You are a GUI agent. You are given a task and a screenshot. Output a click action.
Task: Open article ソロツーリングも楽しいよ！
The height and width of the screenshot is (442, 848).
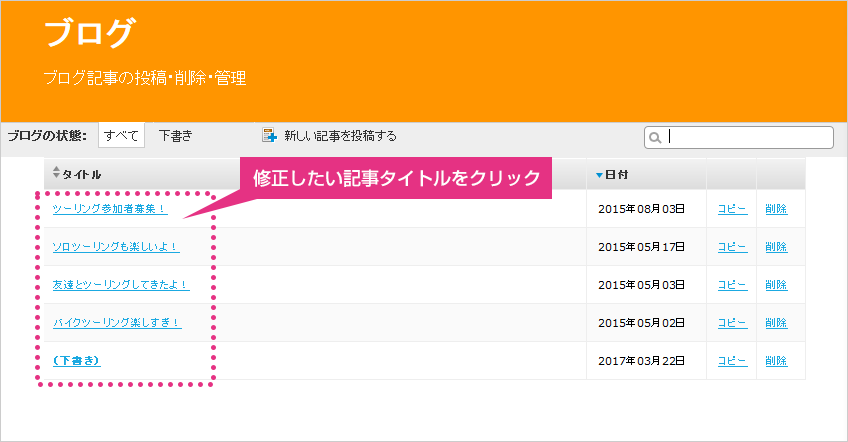(116, 247)
